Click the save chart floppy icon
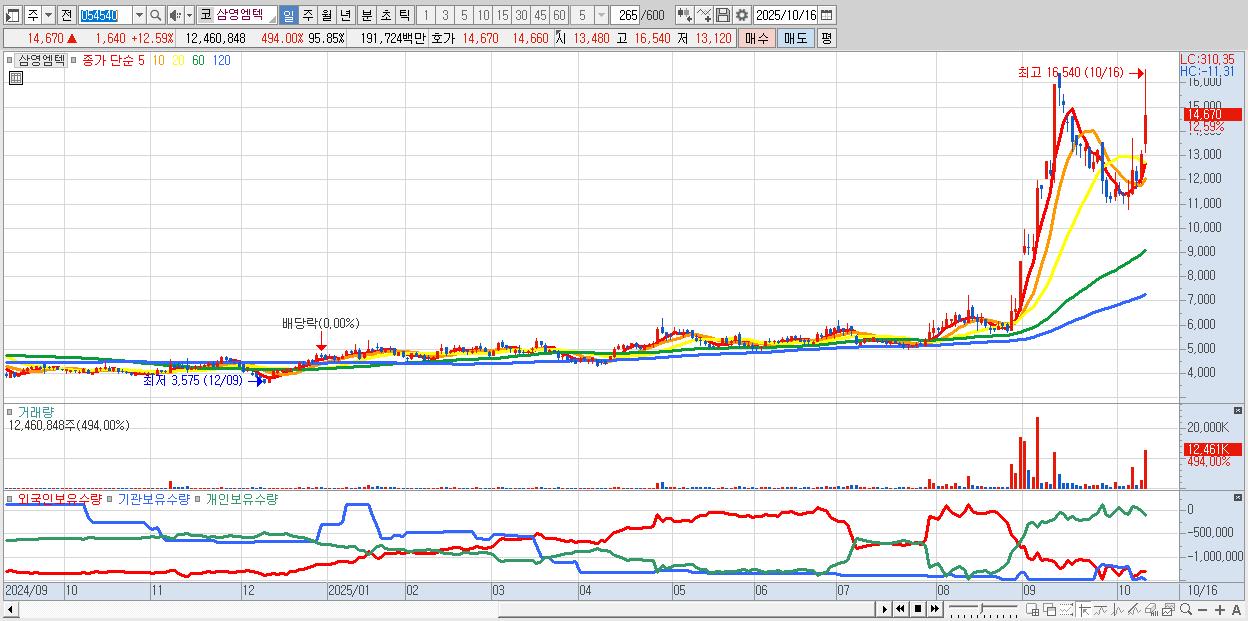The height and width of the screenshot is (621, 1248). coord(723,15)
